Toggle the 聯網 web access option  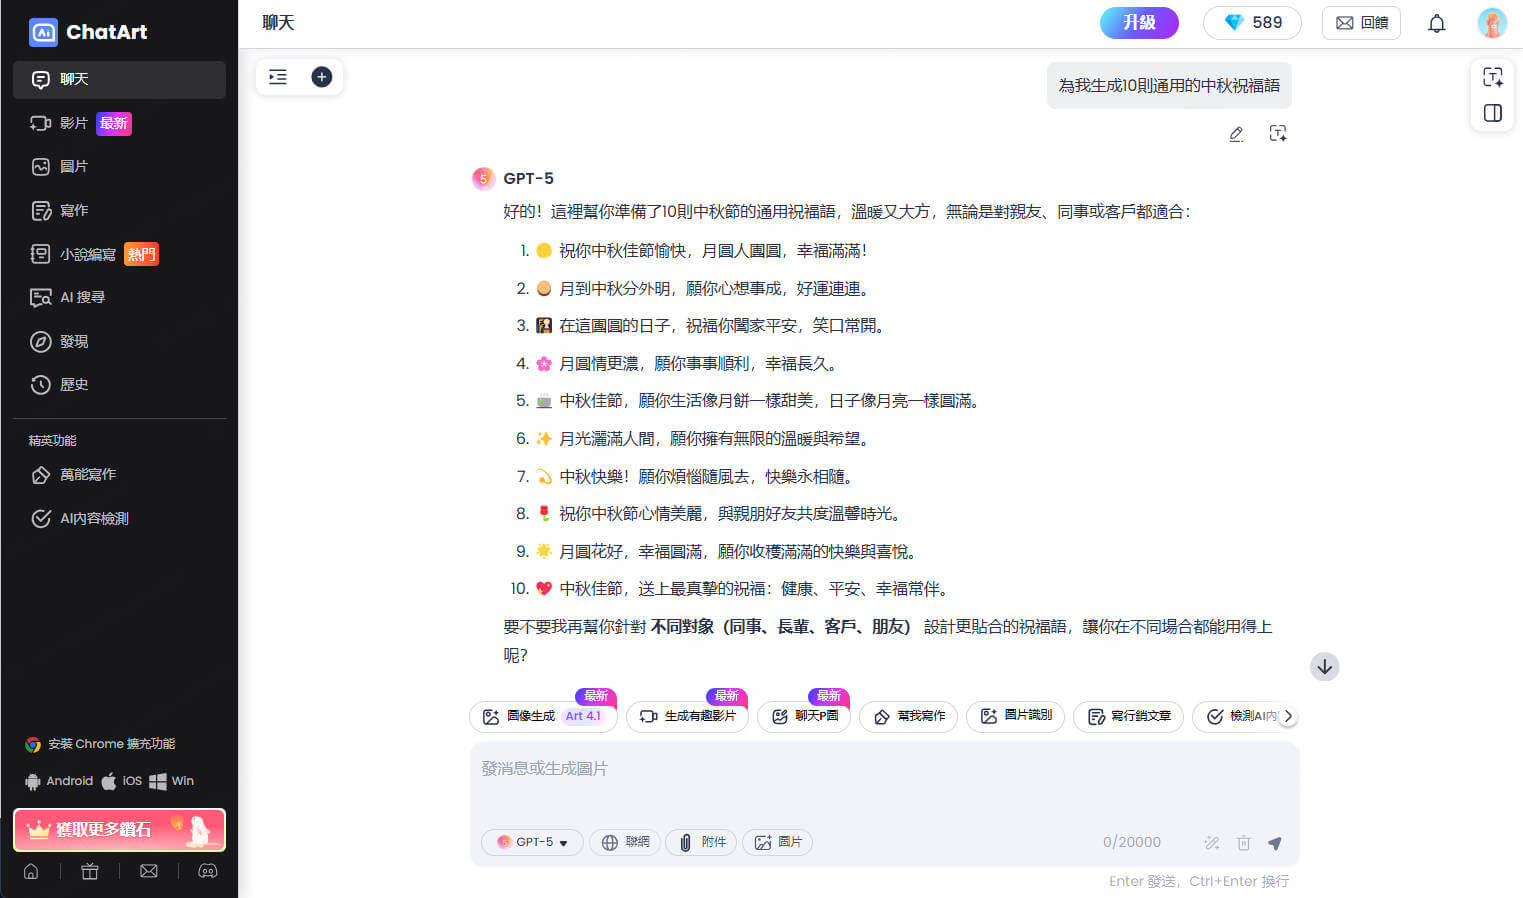pos(626,843)
